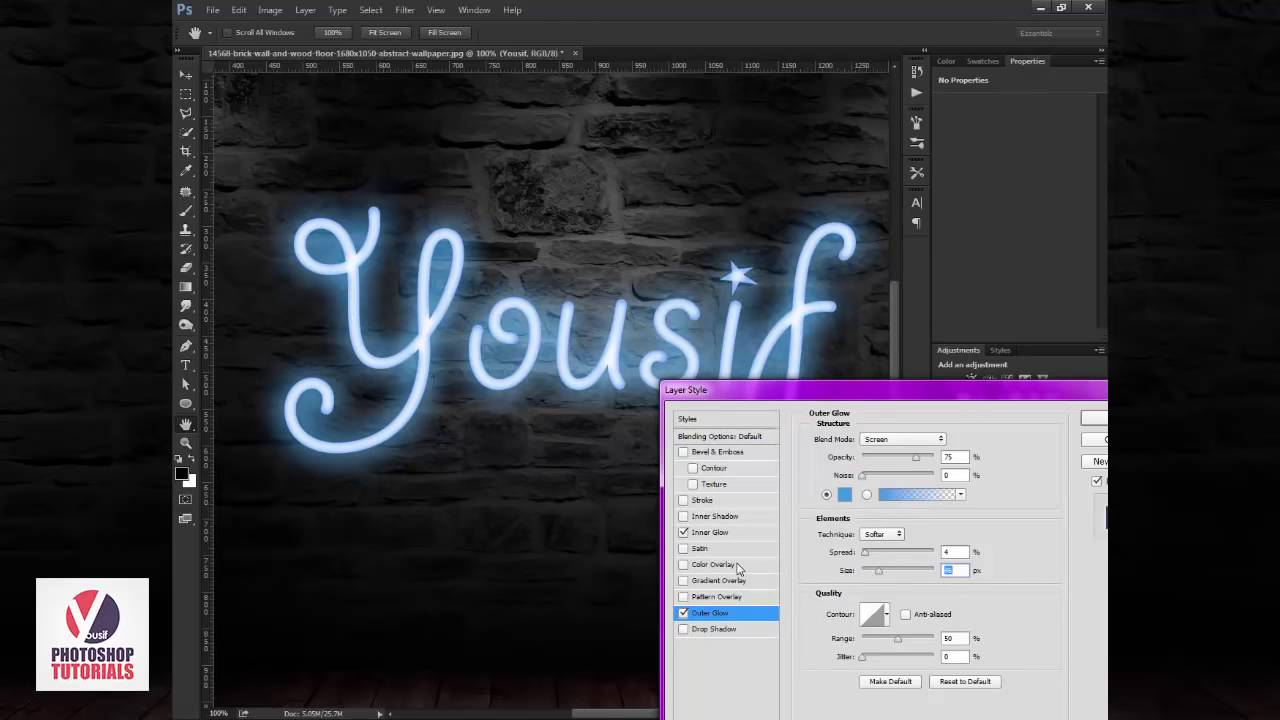Open the Technique Softer dropdown
The height and width of the screenshot is (720, 1280).
pyautogui.click(x=882, y=534)
